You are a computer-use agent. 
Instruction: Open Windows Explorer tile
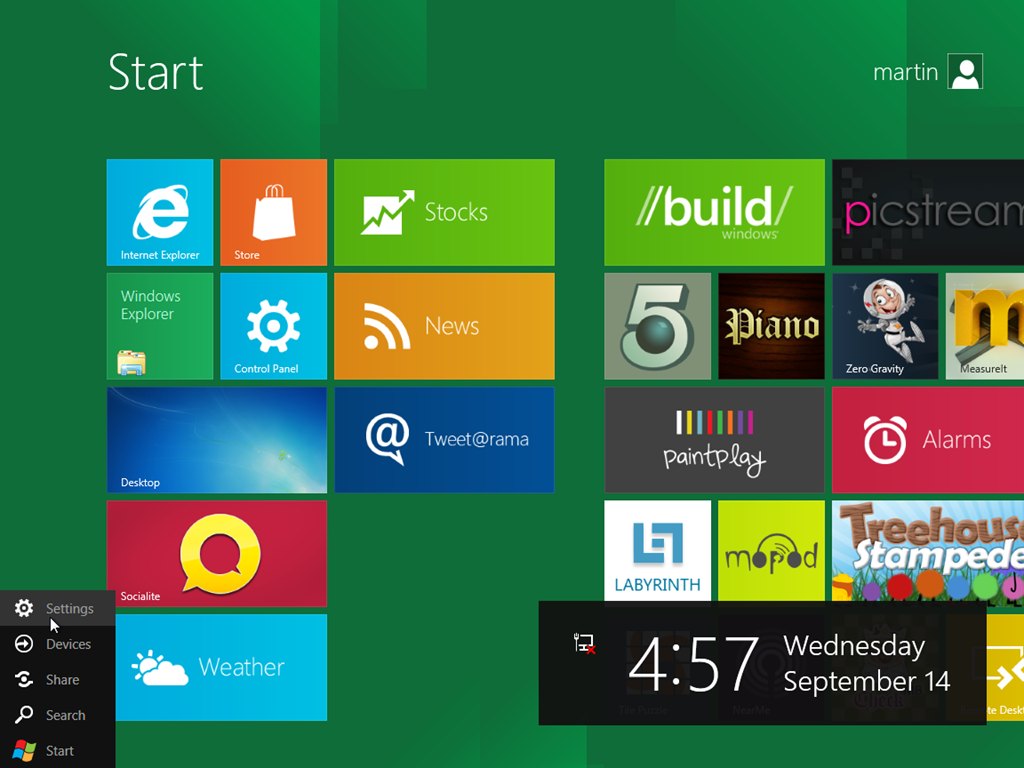pos(160,326)
